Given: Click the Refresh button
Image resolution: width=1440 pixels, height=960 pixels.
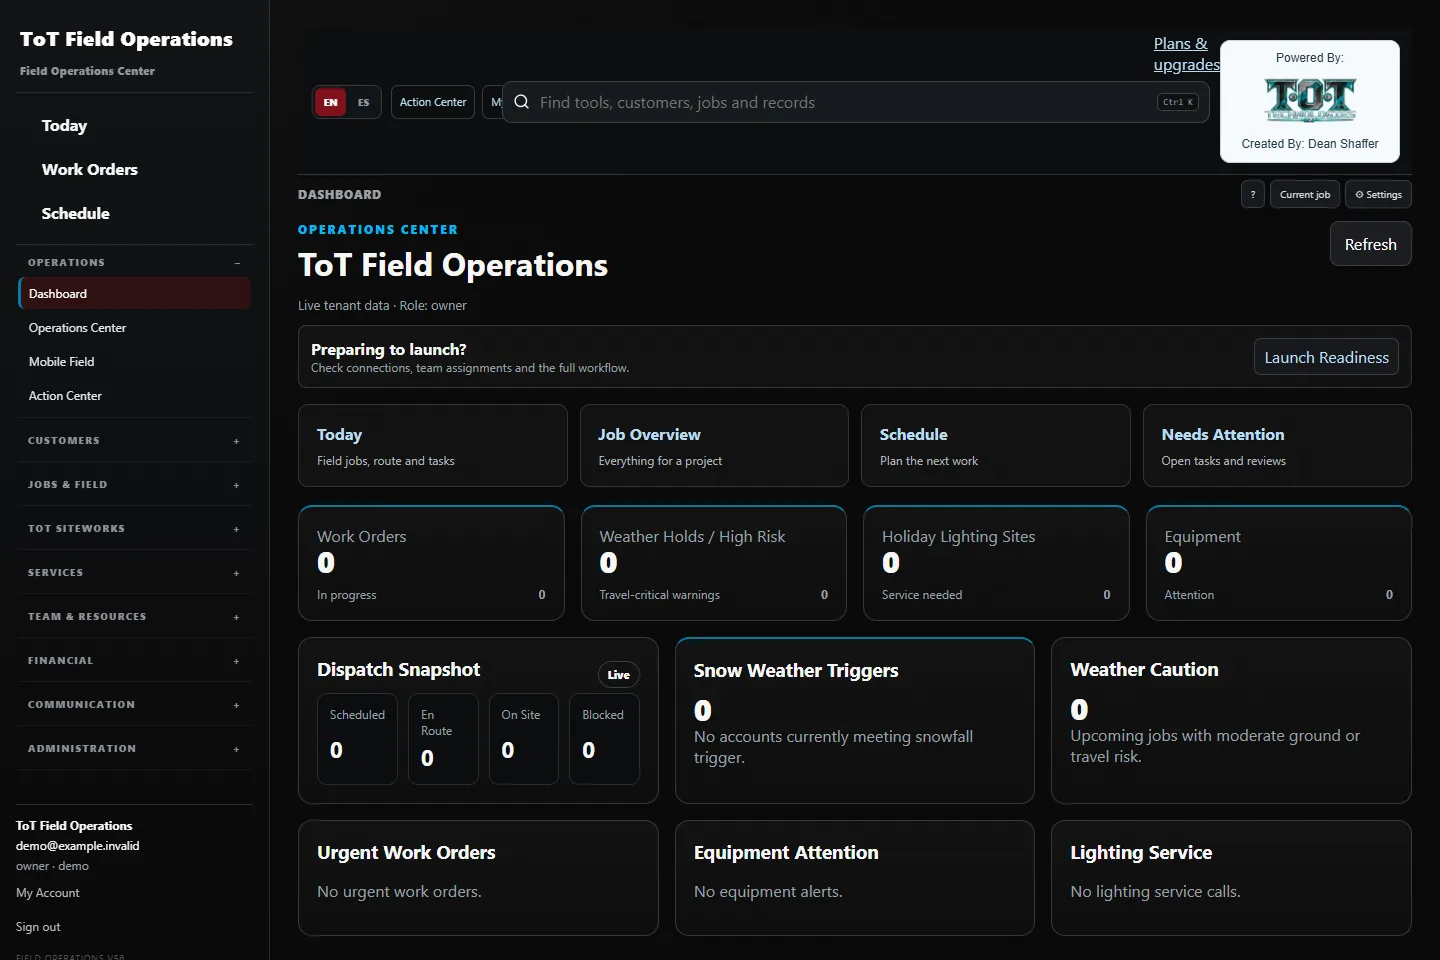Looking at the screenshot, I should (x=1371, y=244).
